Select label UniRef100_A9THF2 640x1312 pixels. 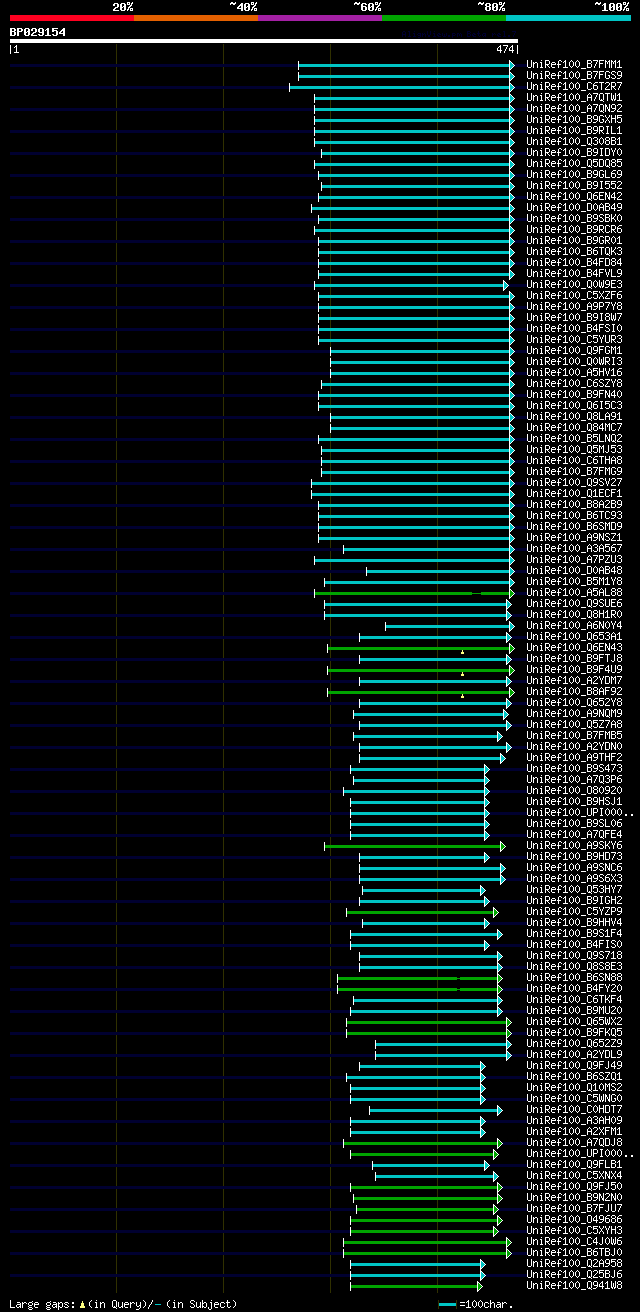pos(574,757)
